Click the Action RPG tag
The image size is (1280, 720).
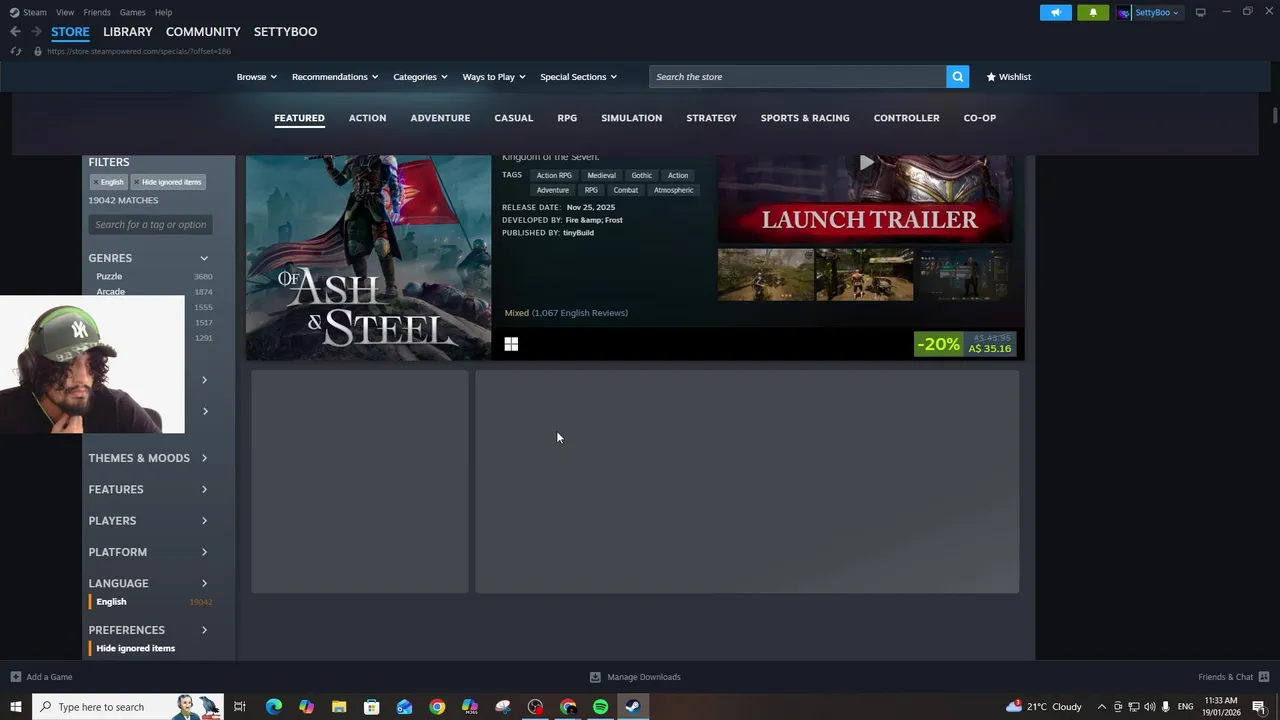(x=554, y=175)
